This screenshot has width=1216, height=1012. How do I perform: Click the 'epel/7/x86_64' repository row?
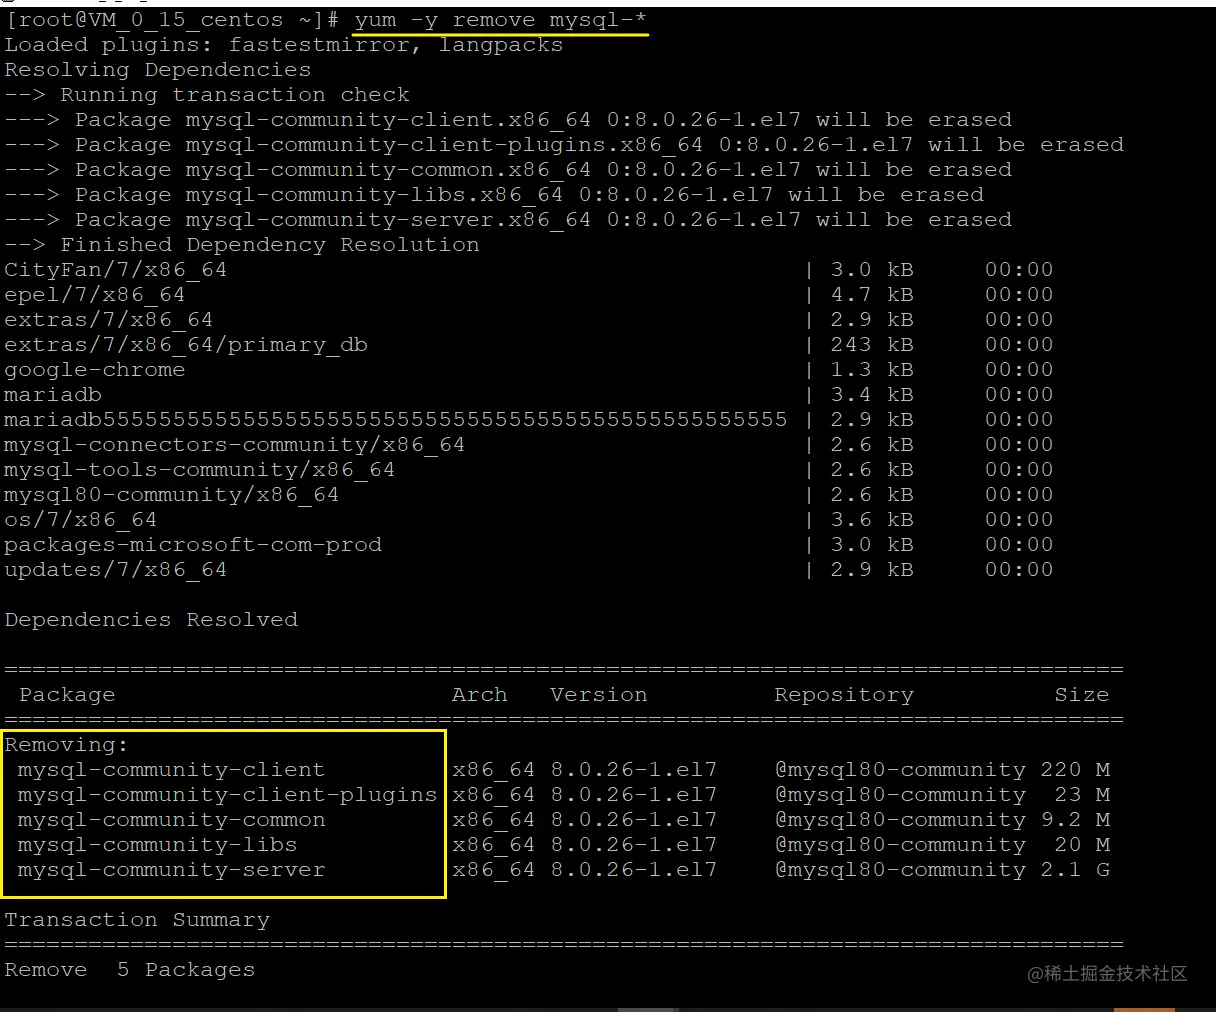[x=529, y=295]
